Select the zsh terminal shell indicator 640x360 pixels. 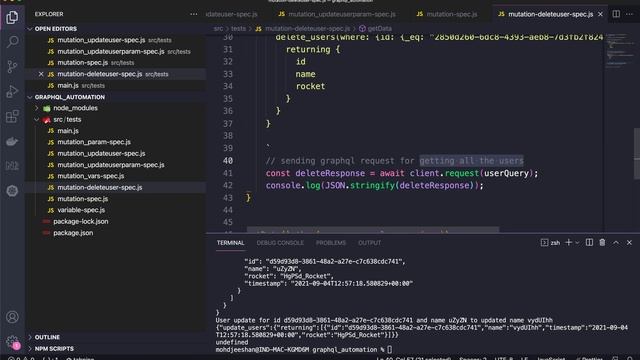point(550,242)
